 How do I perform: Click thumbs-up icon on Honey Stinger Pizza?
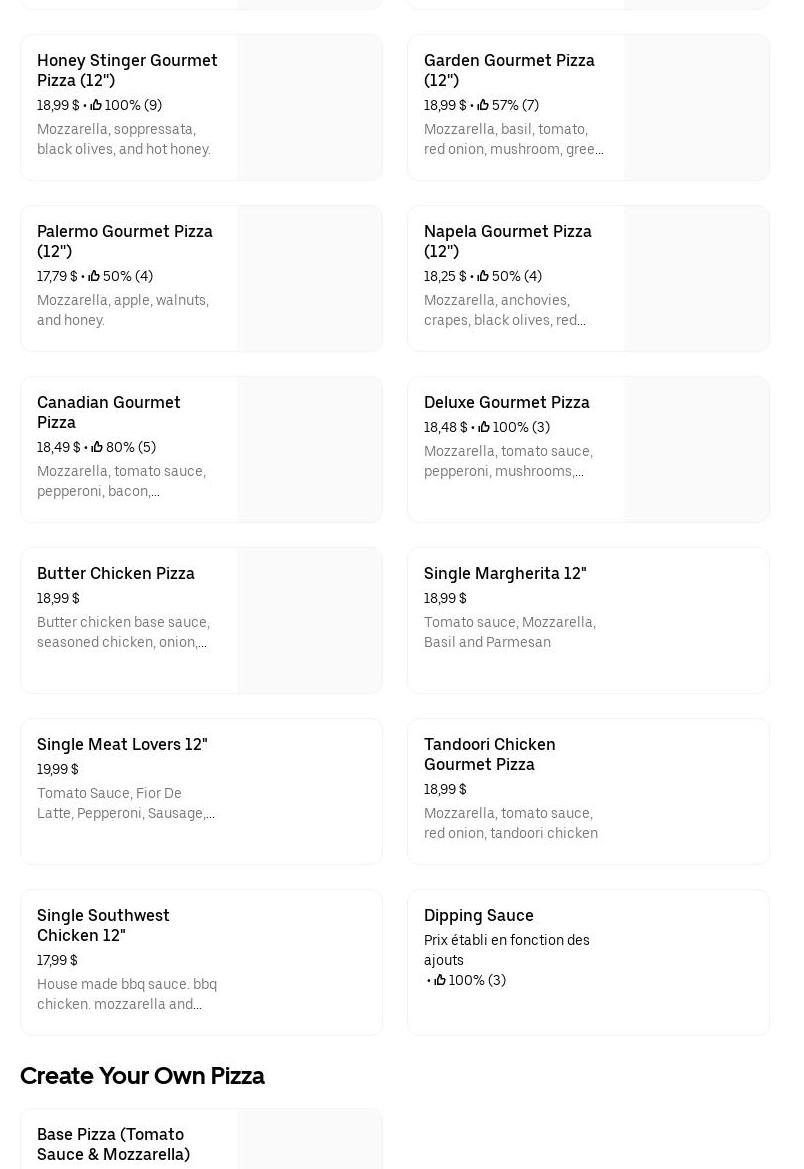[x=96, y=105]
